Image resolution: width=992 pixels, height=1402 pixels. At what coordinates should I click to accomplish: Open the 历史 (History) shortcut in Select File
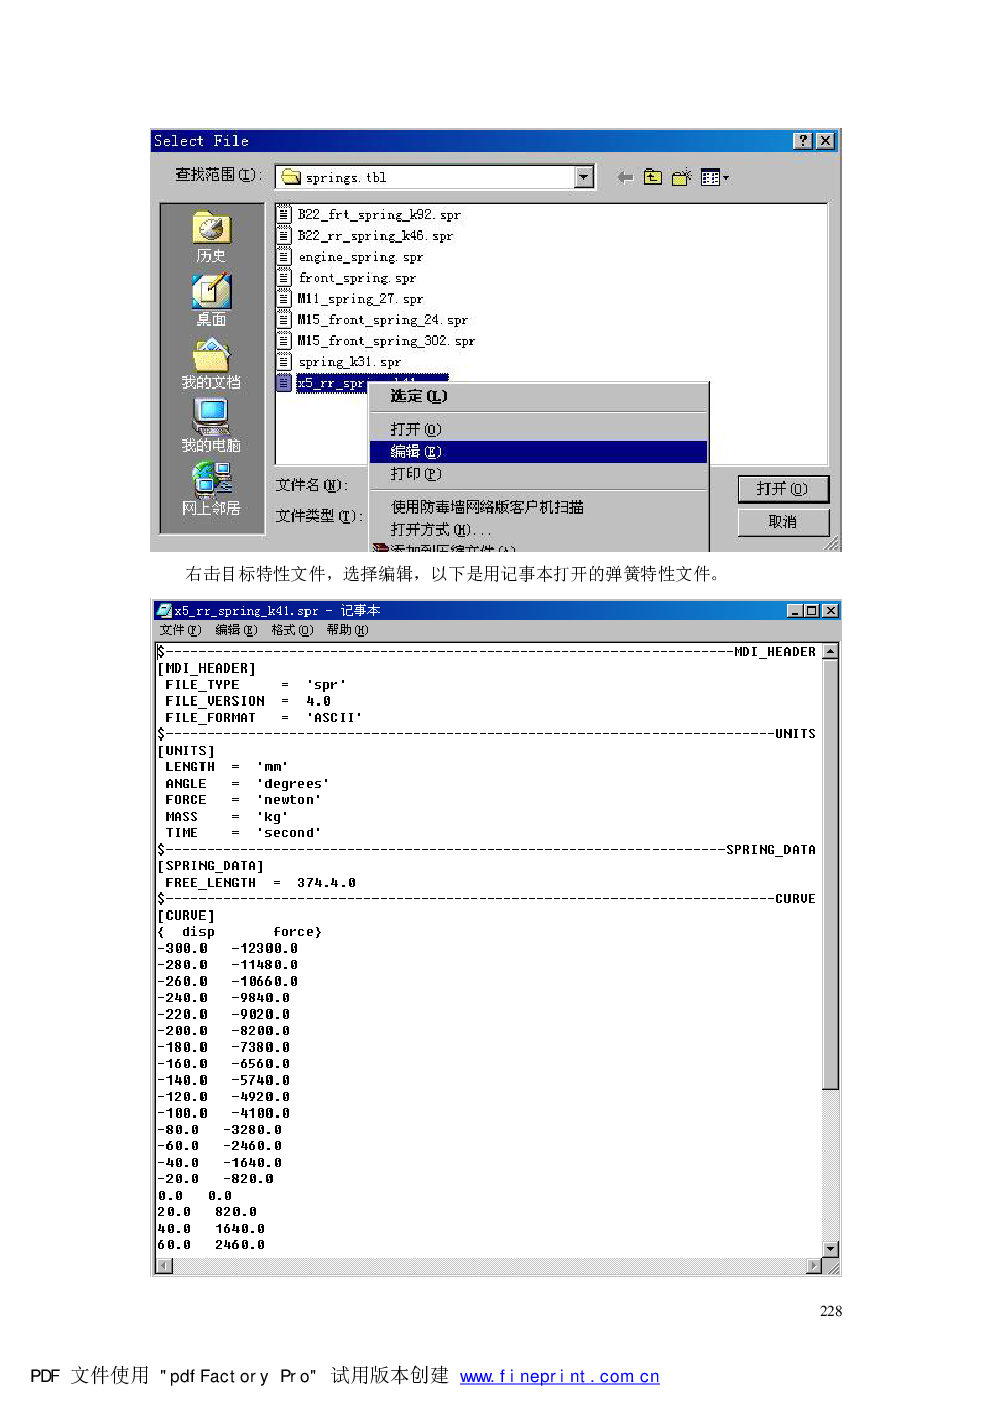pos(211,237)
